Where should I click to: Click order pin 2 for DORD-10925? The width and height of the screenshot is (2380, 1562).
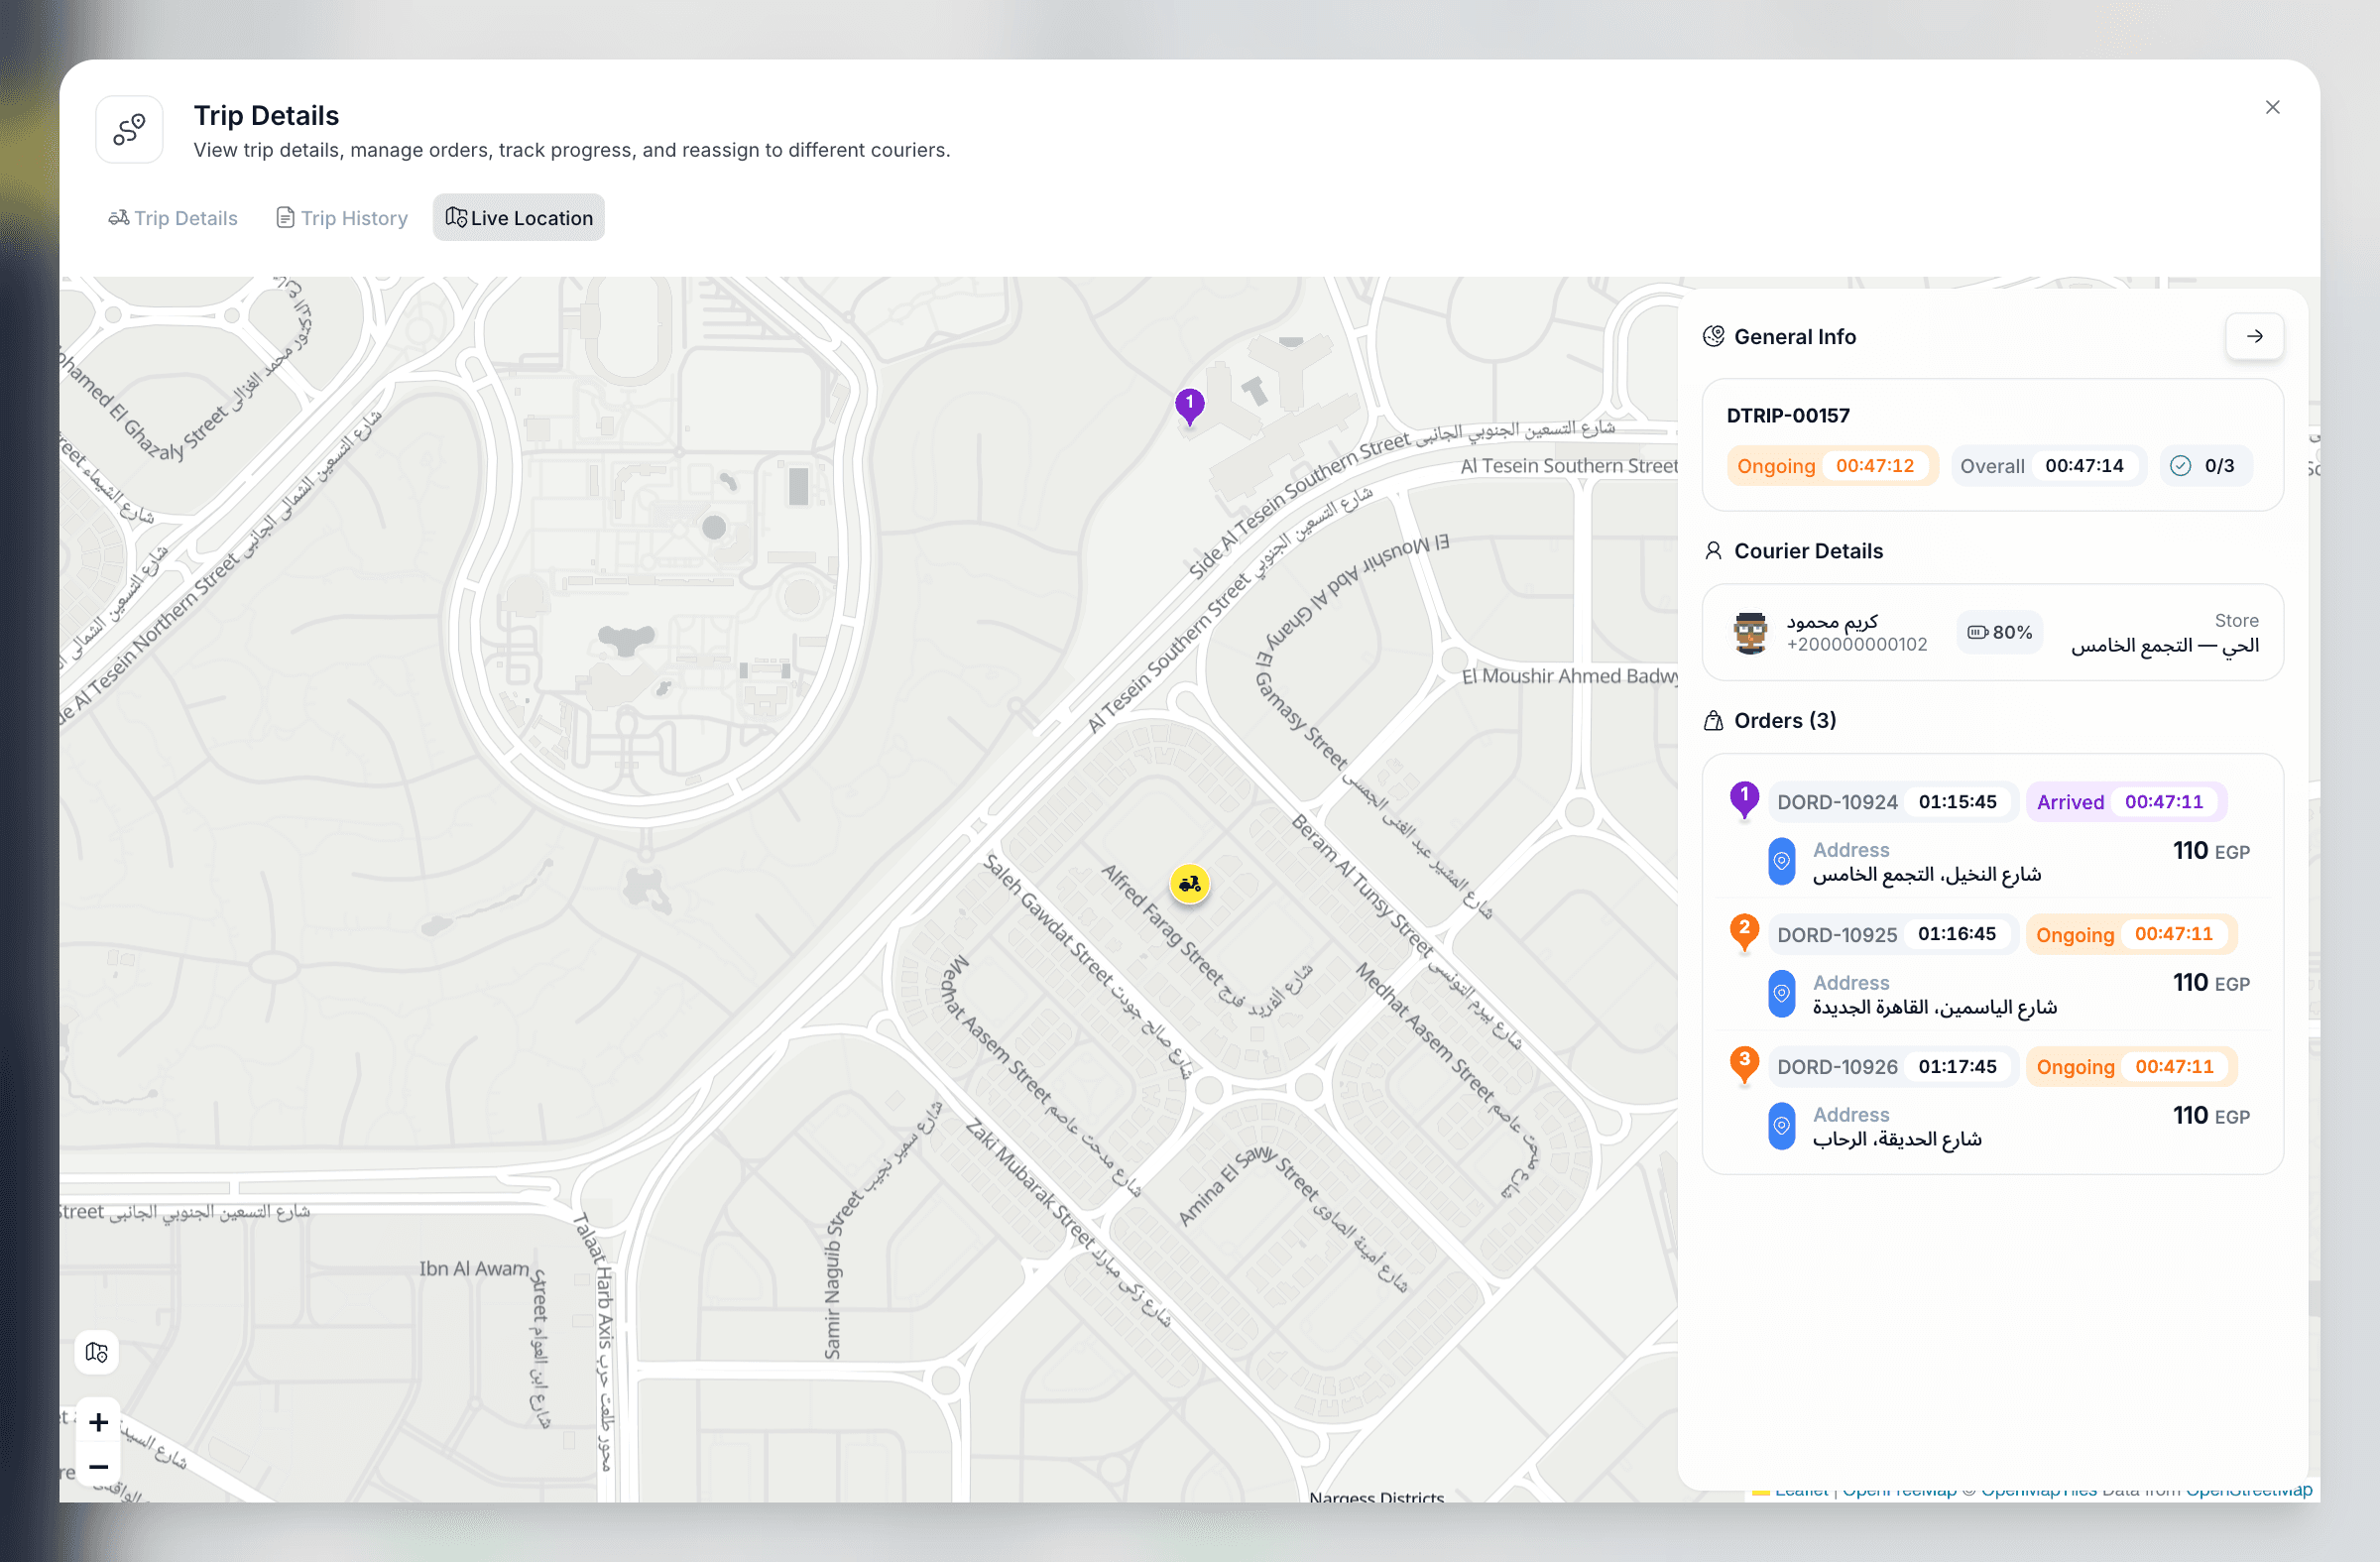(x=1744, y=932)
